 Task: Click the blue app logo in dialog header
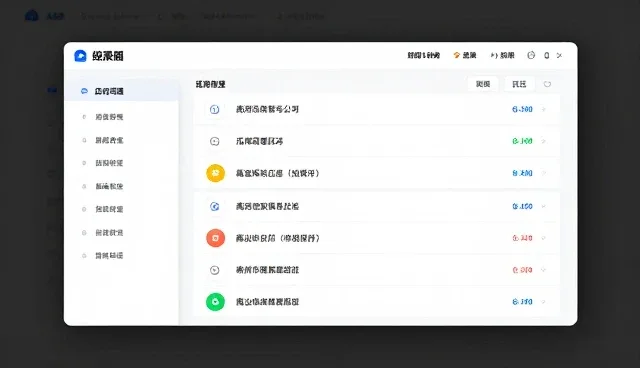(80, 56)
